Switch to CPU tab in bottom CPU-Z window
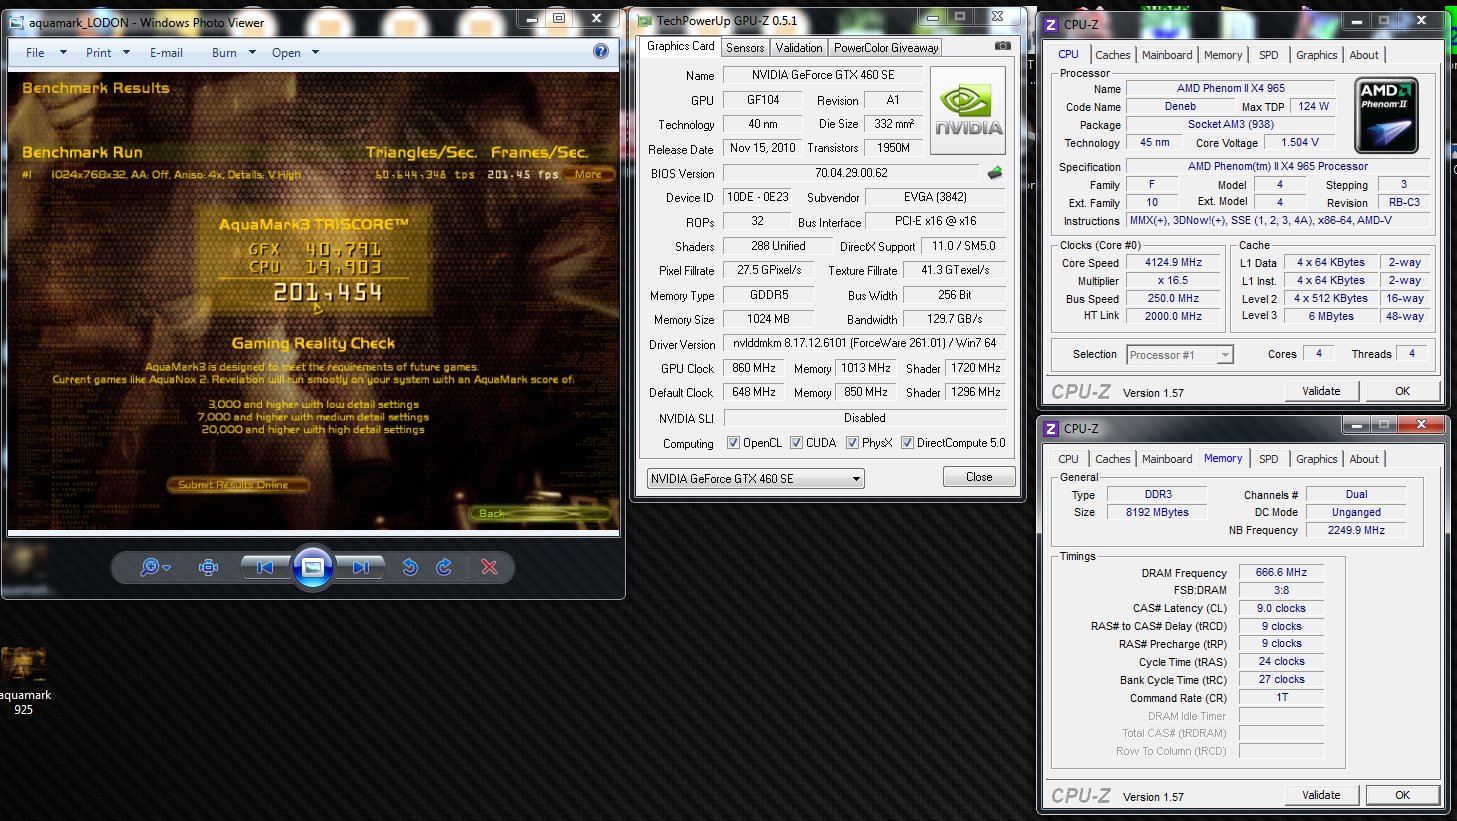Viewport: 1457px width, 821px height. 1069,459
